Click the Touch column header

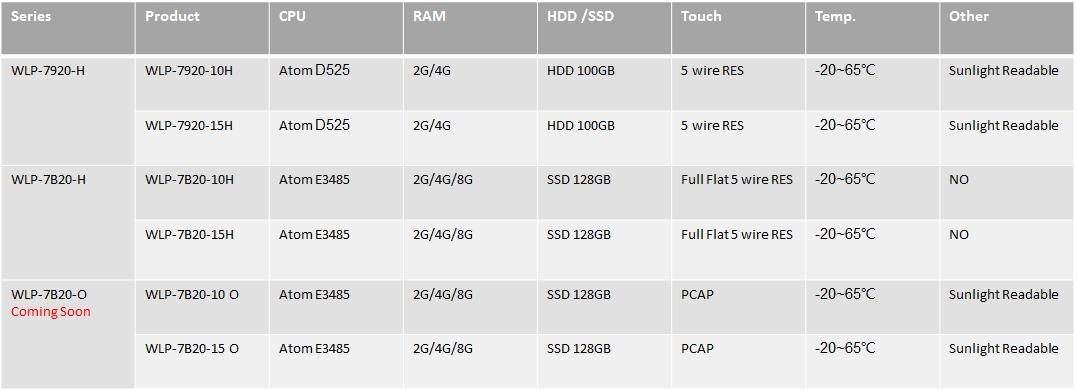point(738,28)
